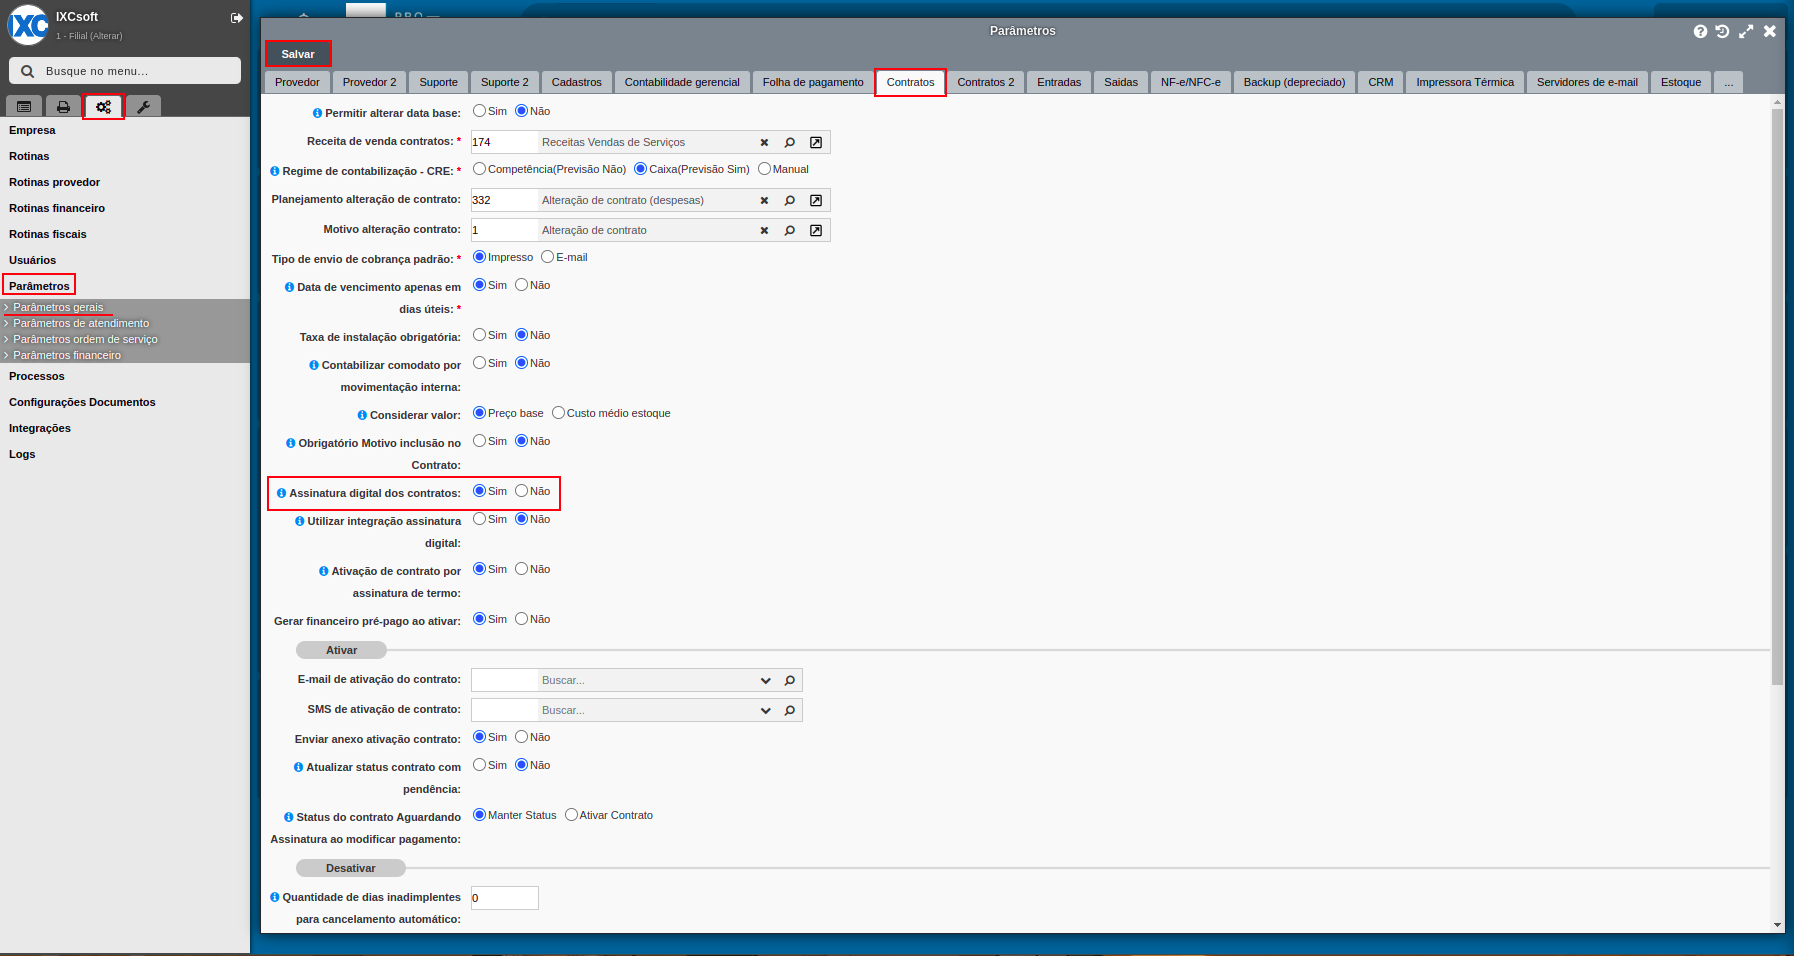This screenshot has width=1794, height=956.
Task: Clear the Planejamento alteração de contrato field
Action: pos(764,201)
